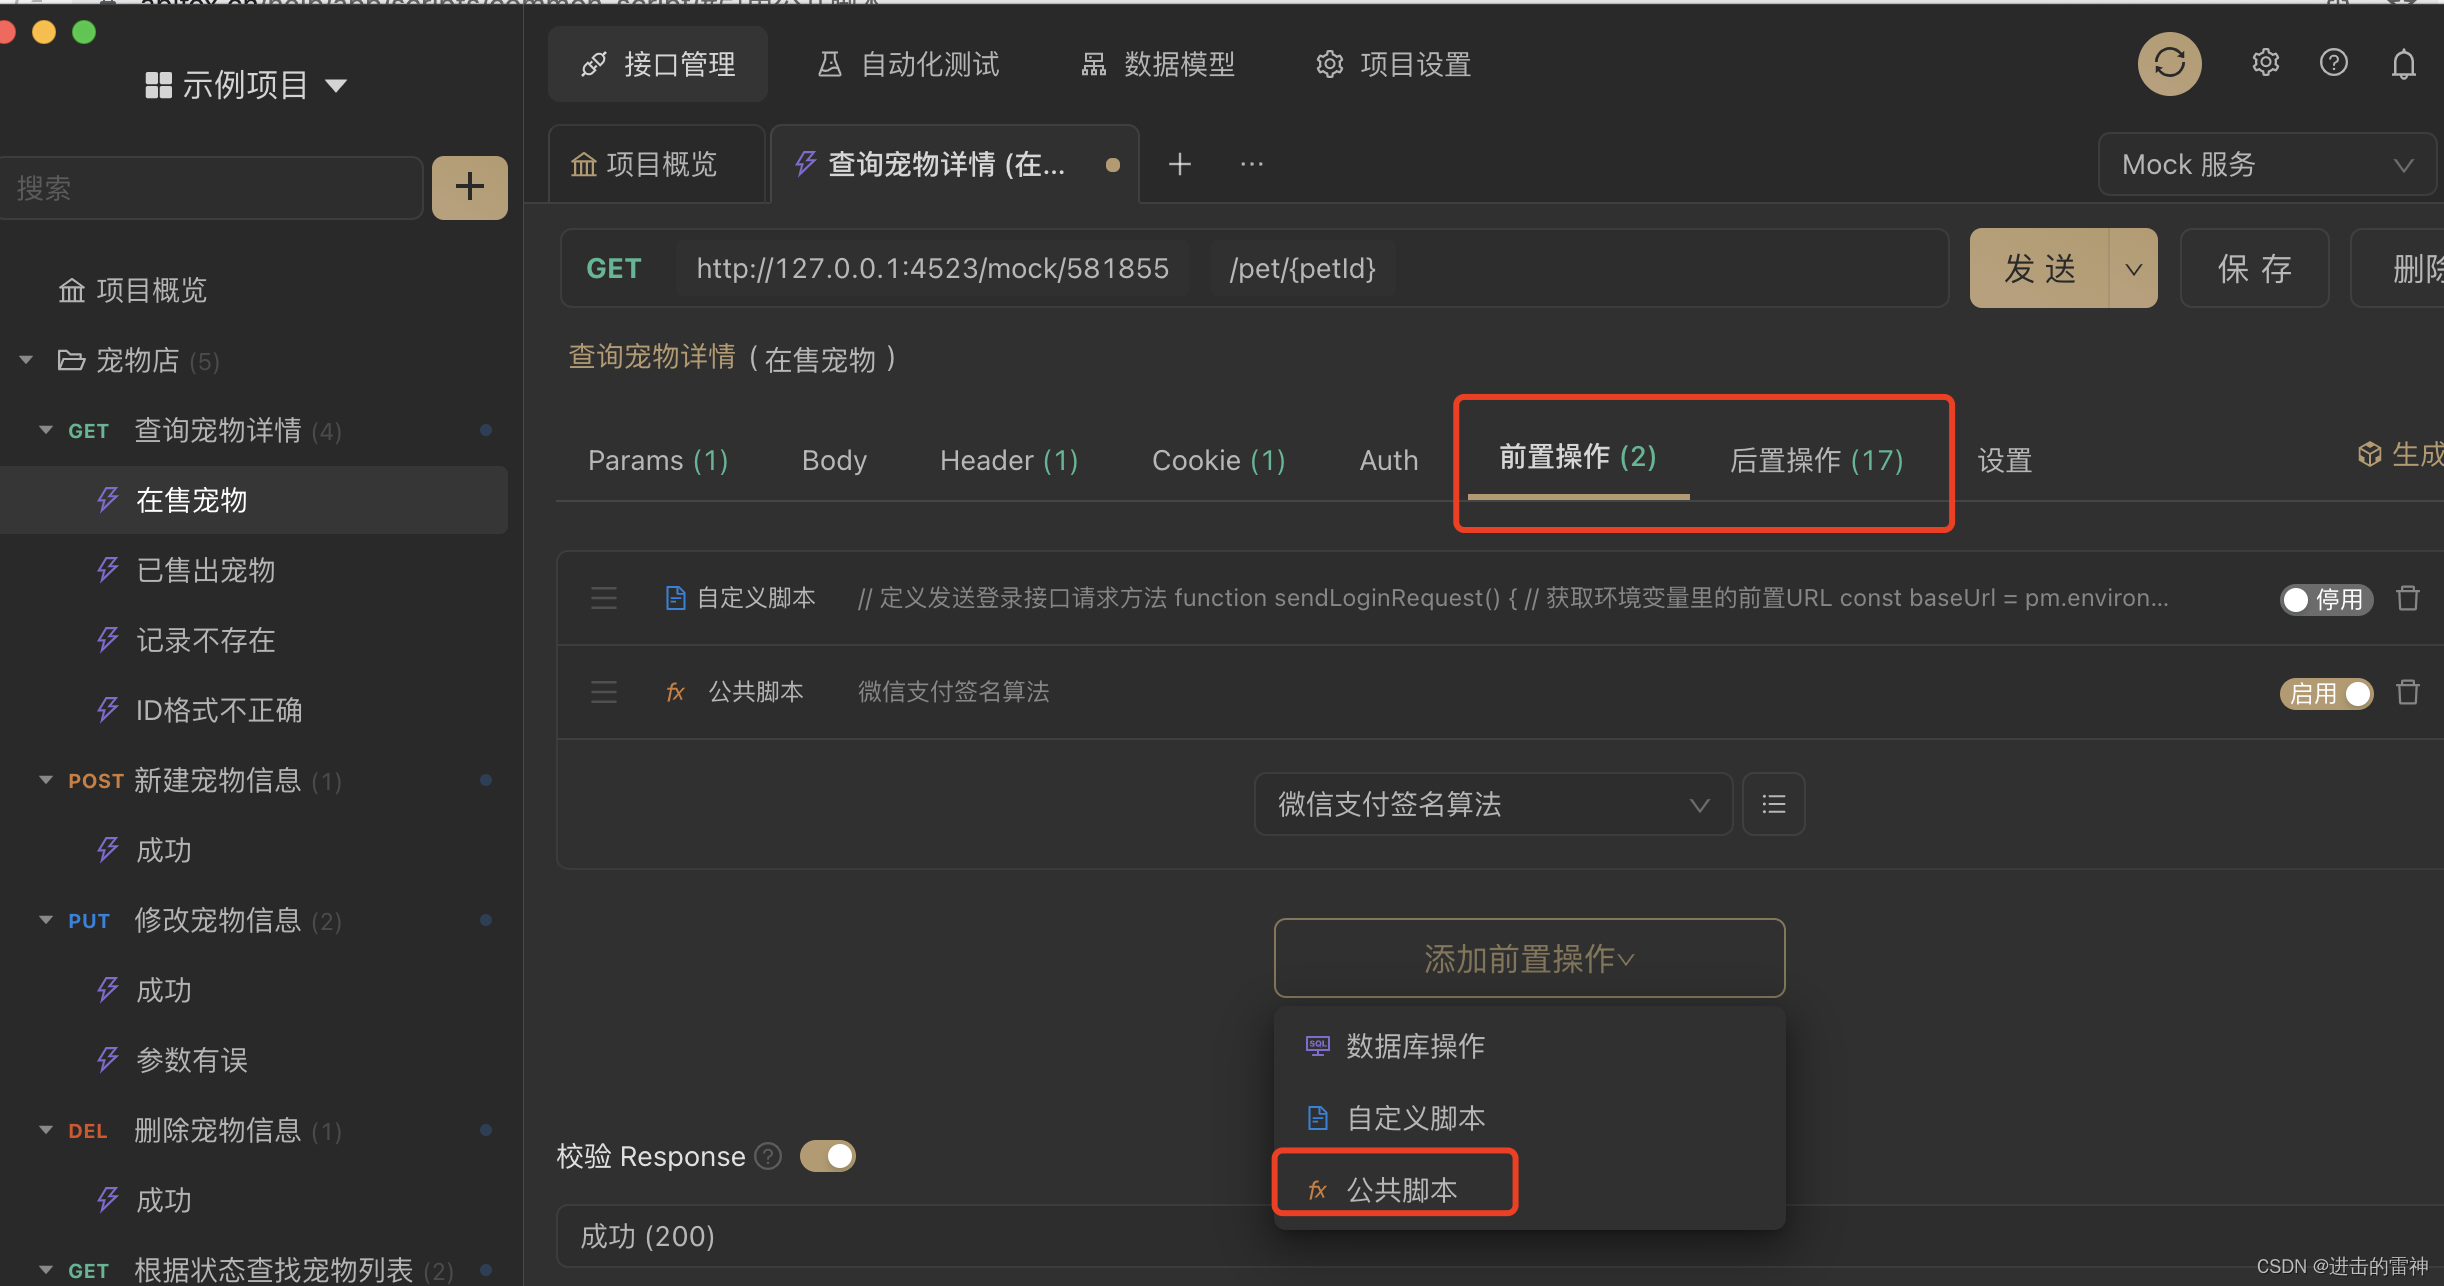Click the help question mark icon
This screenshot has width=2444, height=1286.
click(x=2333, y=63)
